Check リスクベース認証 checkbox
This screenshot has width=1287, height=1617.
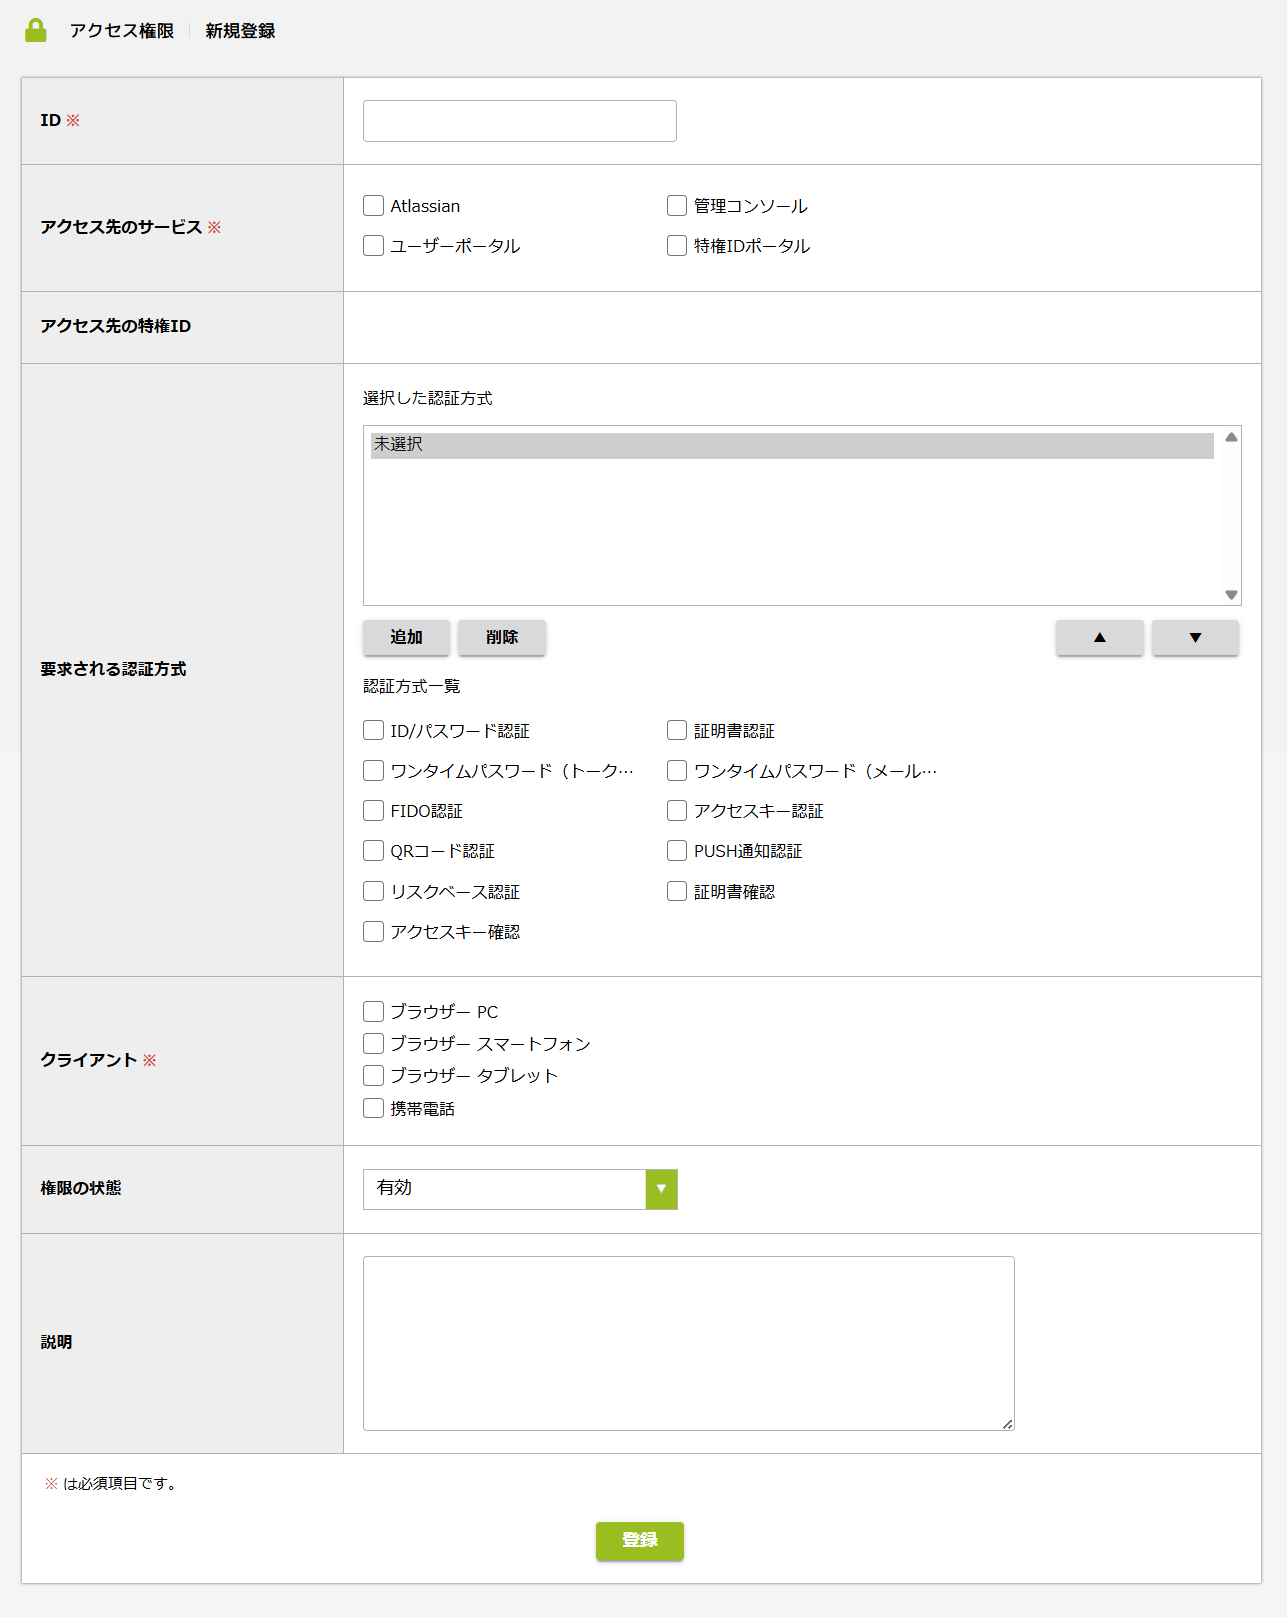374,892
